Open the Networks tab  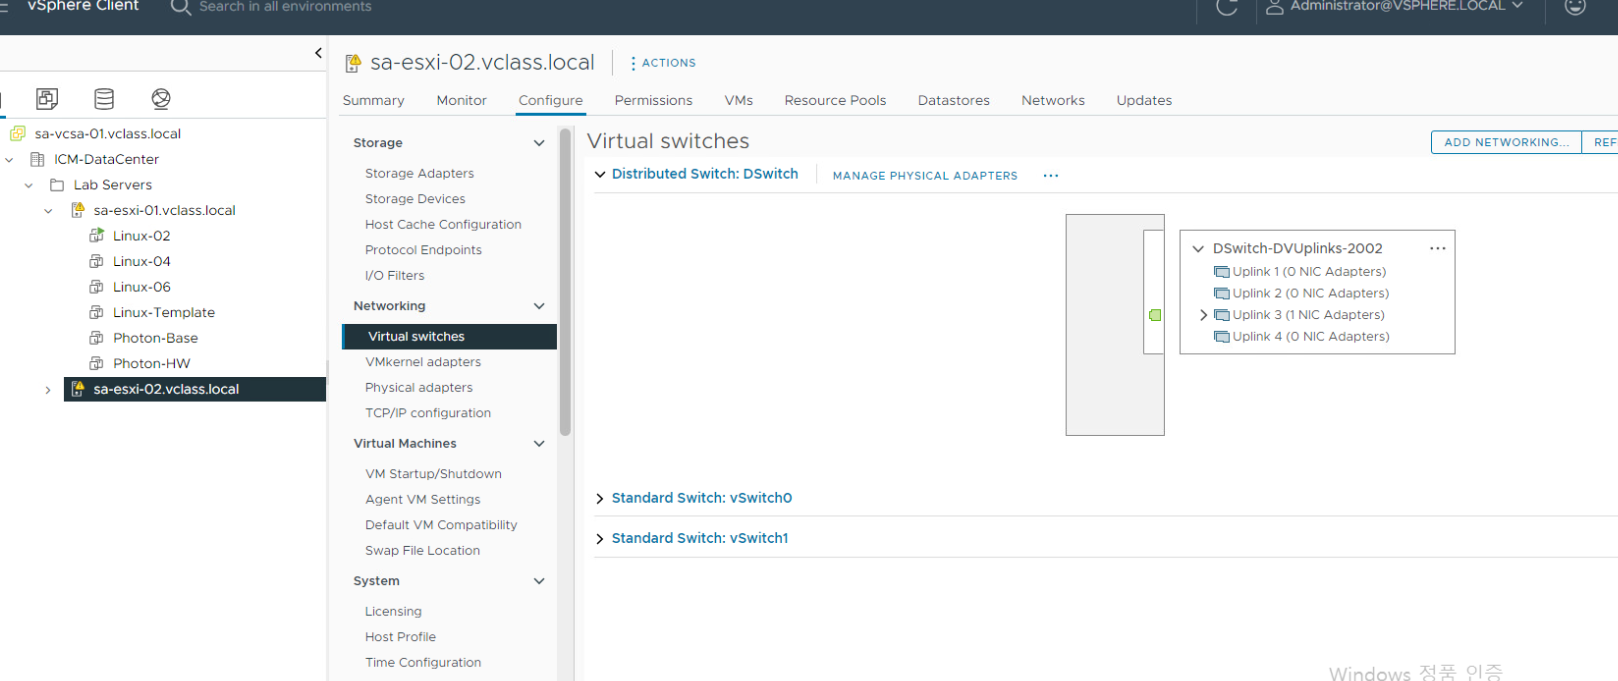(x=1053, y=100)
